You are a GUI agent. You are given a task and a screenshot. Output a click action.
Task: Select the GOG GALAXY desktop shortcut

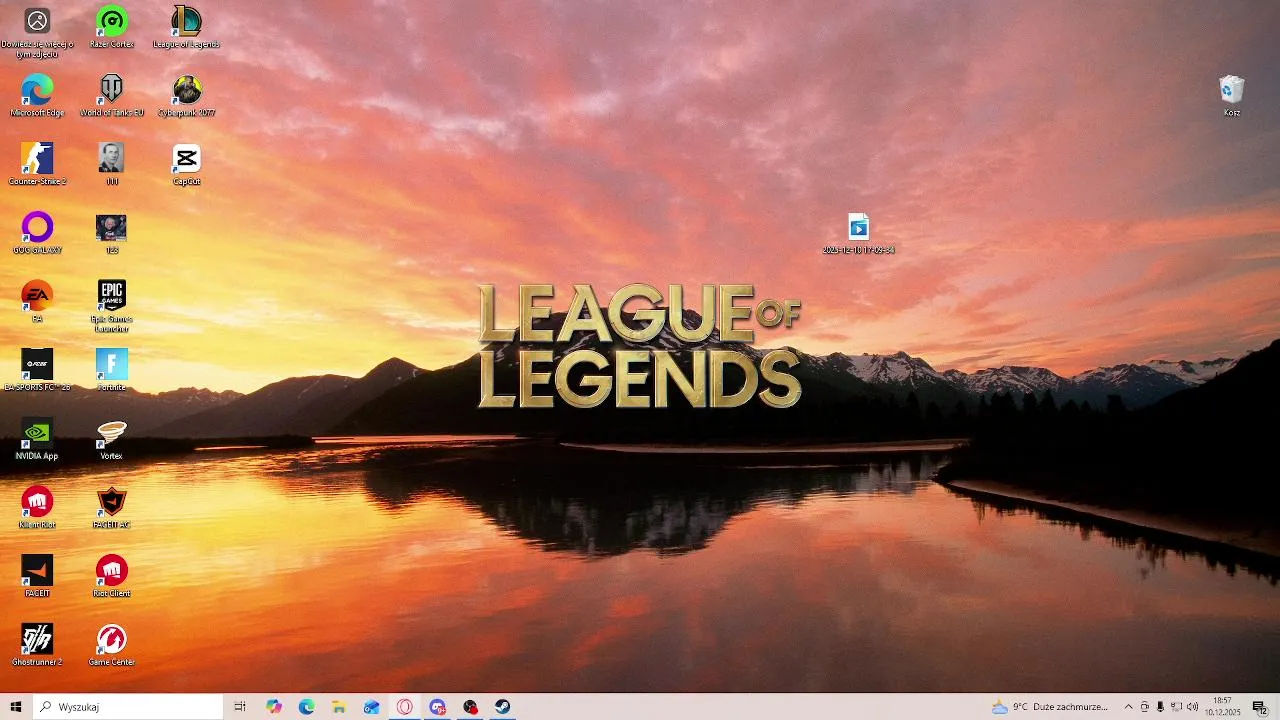tap(37, 233)
